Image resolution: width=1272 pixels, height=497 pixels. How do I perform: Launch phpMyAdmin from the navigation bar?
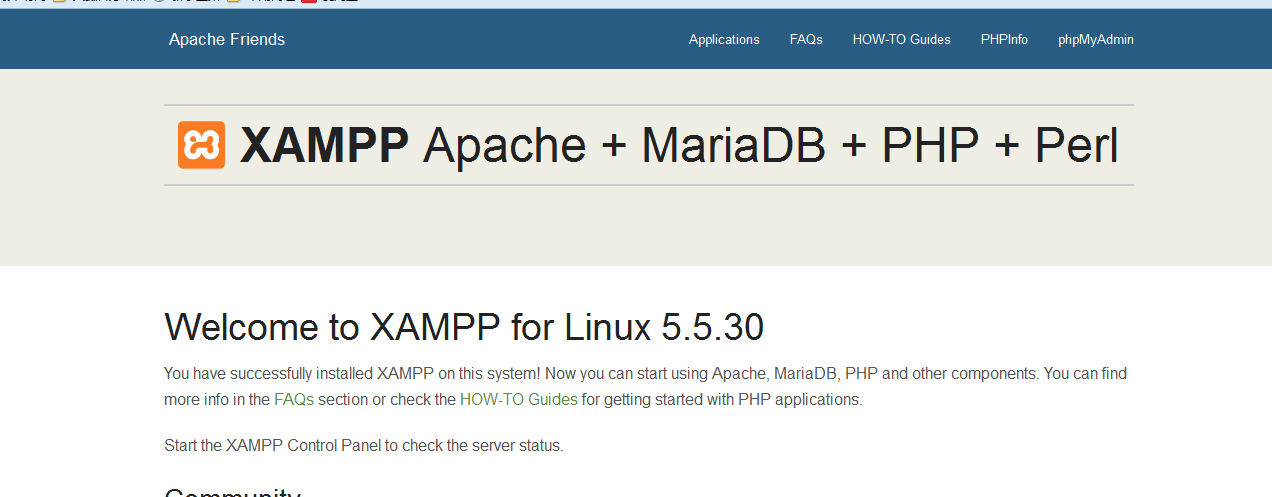pos(1096,40)
